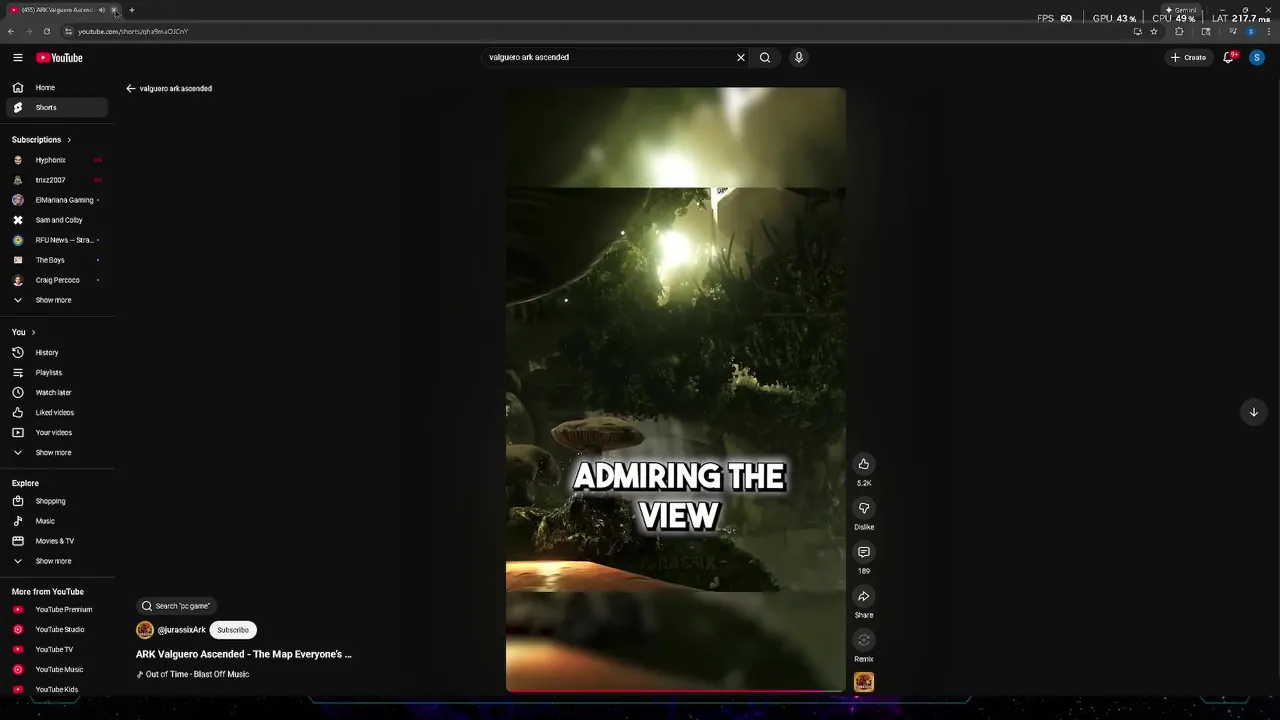Like the Short with thumbs up
1280x720 pixels.
point(864,464)
